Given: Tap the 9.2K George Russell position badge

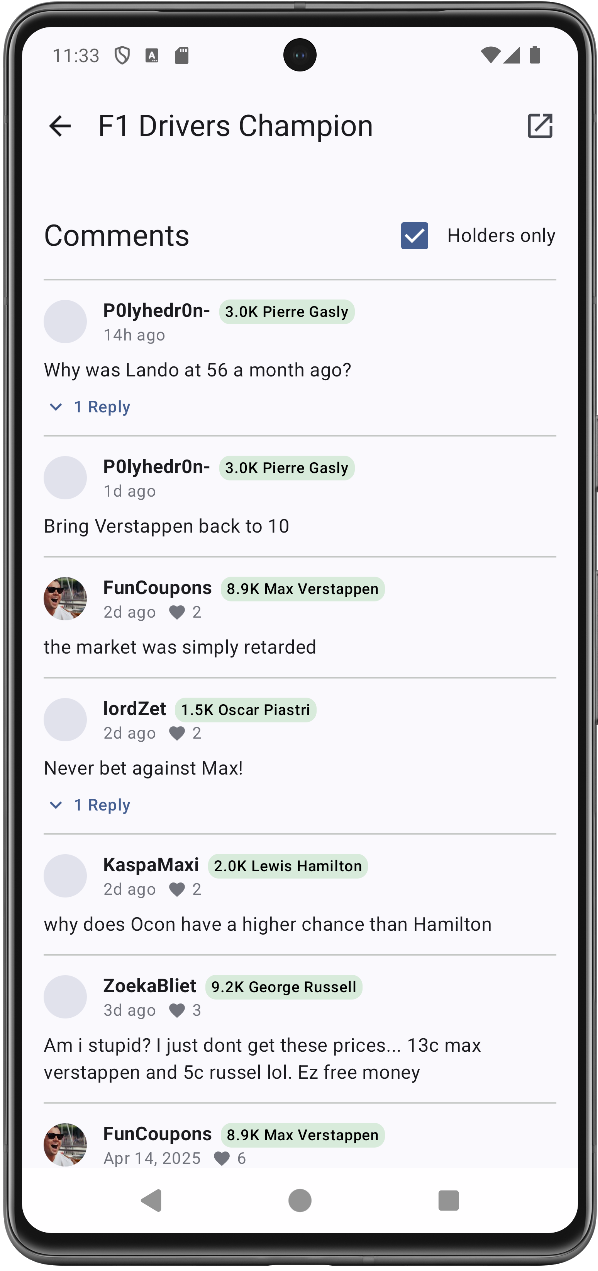Looking at the screenshot, I should point(284,987).
